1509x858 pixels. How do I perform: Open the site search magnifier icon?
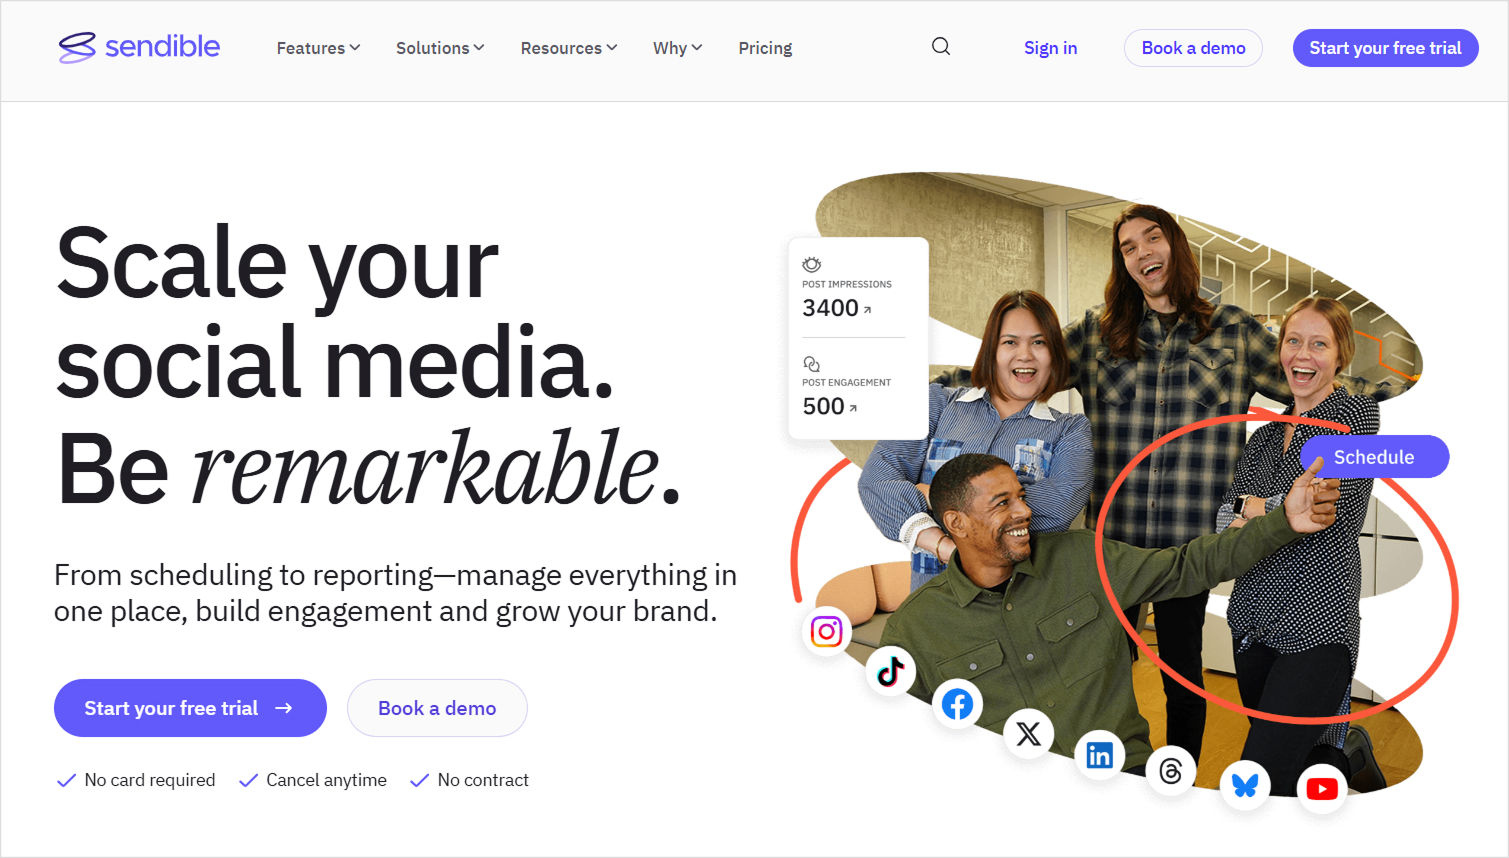click(x=941, y=47)
